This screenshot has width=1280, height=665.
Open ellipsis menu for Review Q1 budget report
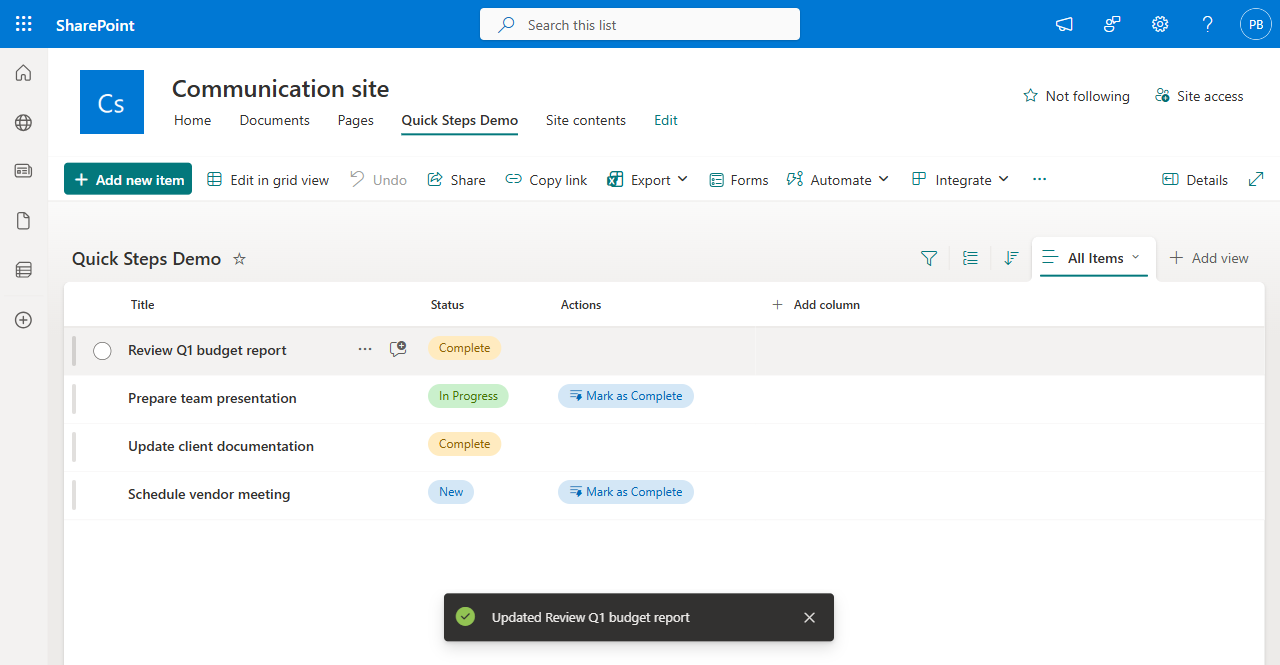pos(365,349)
